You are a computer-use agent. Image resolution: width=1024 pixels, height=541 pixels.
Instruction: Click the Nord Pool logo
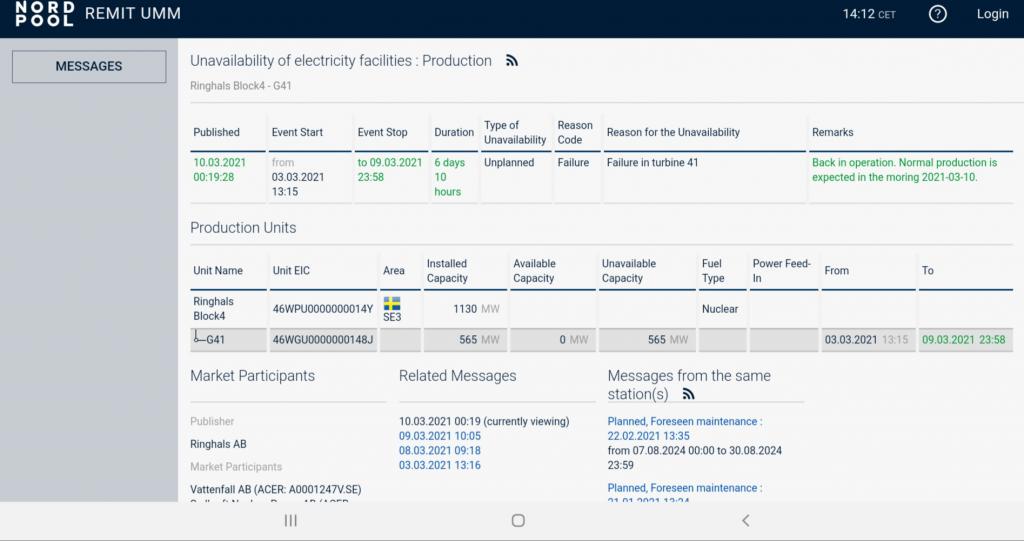[44, 14]
